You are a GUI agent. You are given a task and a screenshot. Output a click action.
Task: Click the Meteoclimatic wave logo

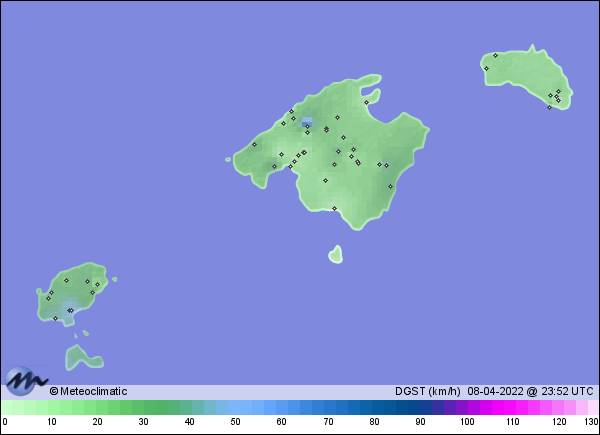click(x=25, y=381)
